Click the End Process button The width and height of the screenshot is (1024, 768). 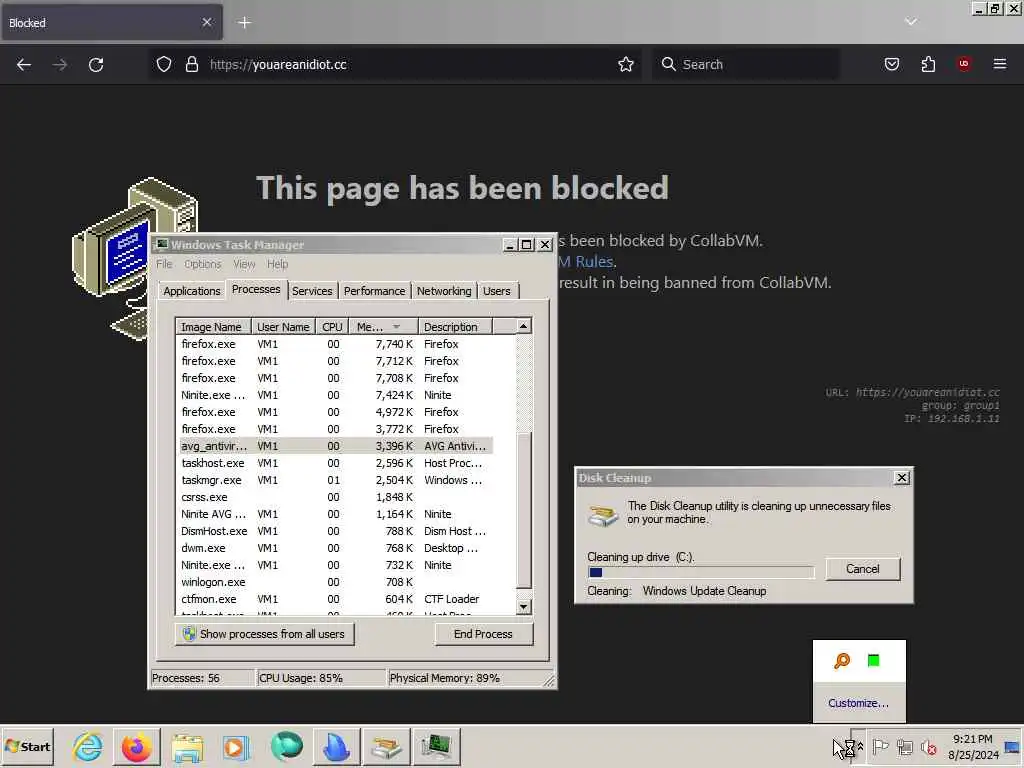click(x=483, y=634)
